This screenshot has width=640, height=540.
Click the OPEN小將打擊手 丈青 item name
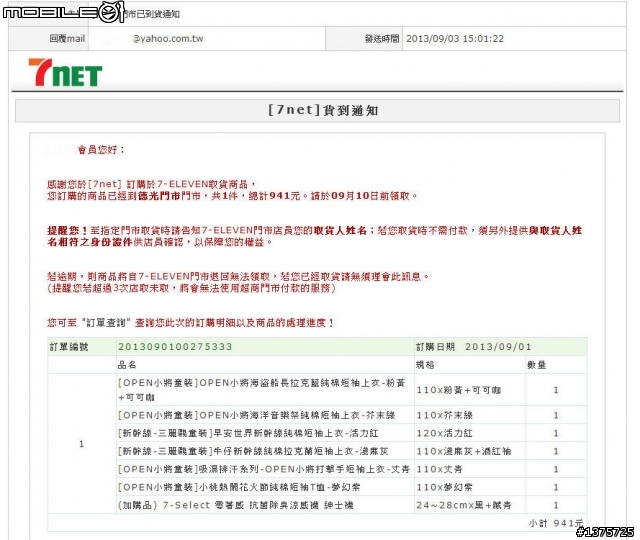tap(264, 469)
